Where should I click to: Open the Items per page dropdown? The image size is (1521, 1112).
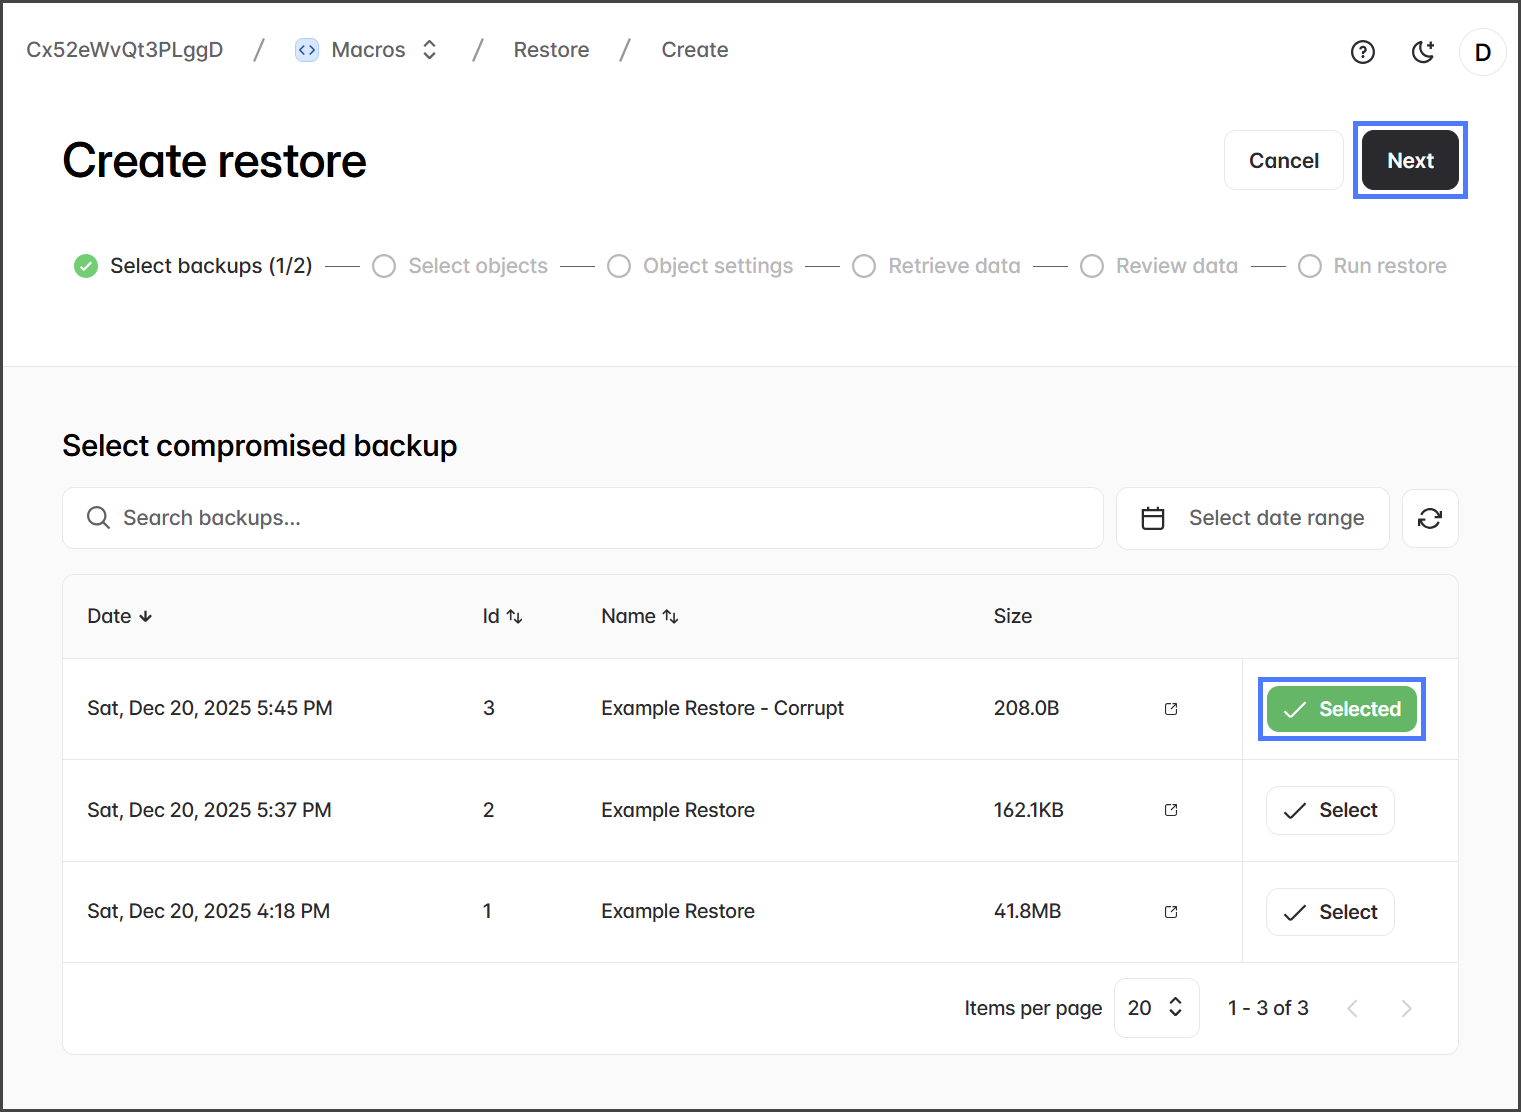coord(1156,1008)
